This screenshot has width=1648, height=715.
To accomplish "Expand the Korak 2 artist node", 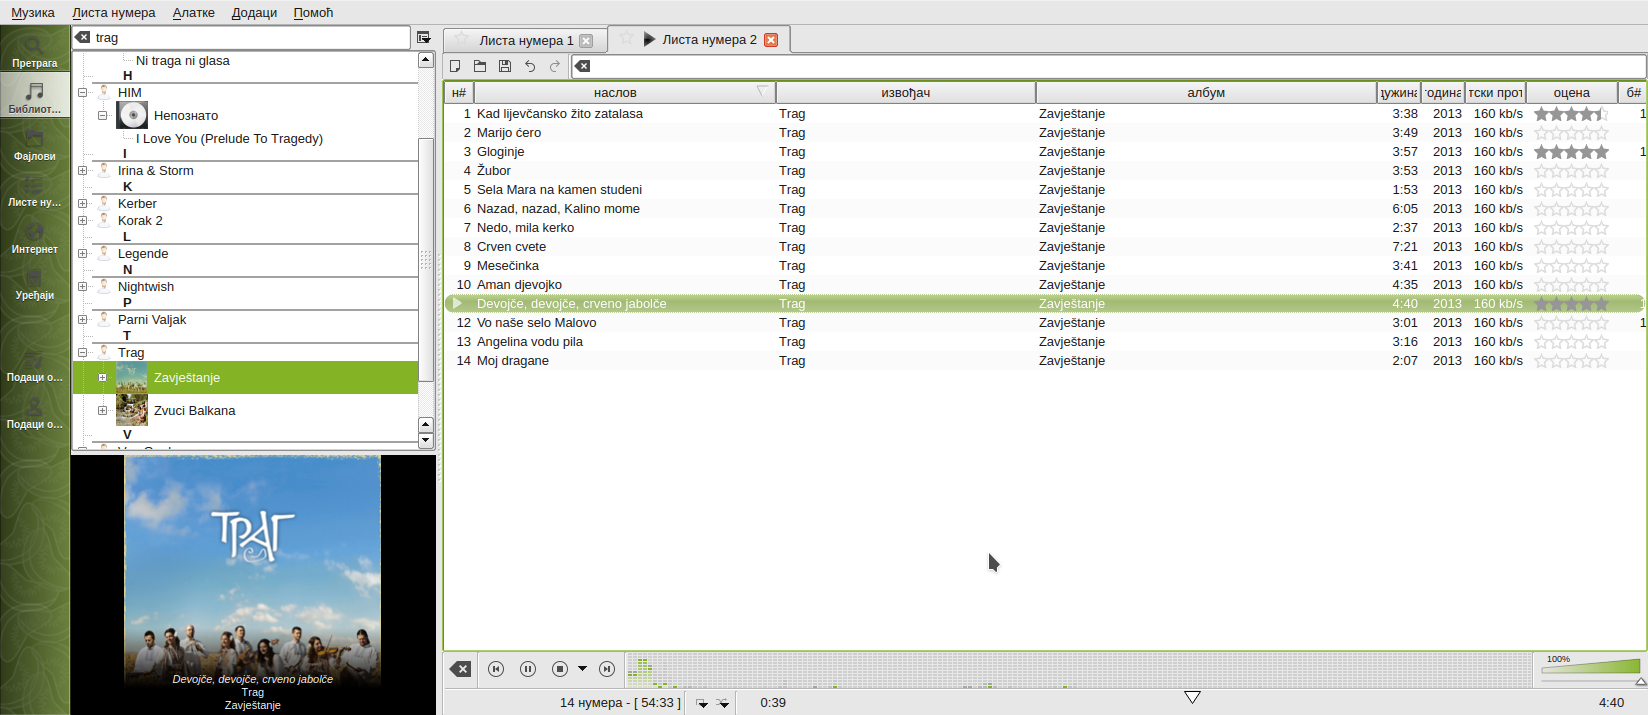I will coord(83,221).
